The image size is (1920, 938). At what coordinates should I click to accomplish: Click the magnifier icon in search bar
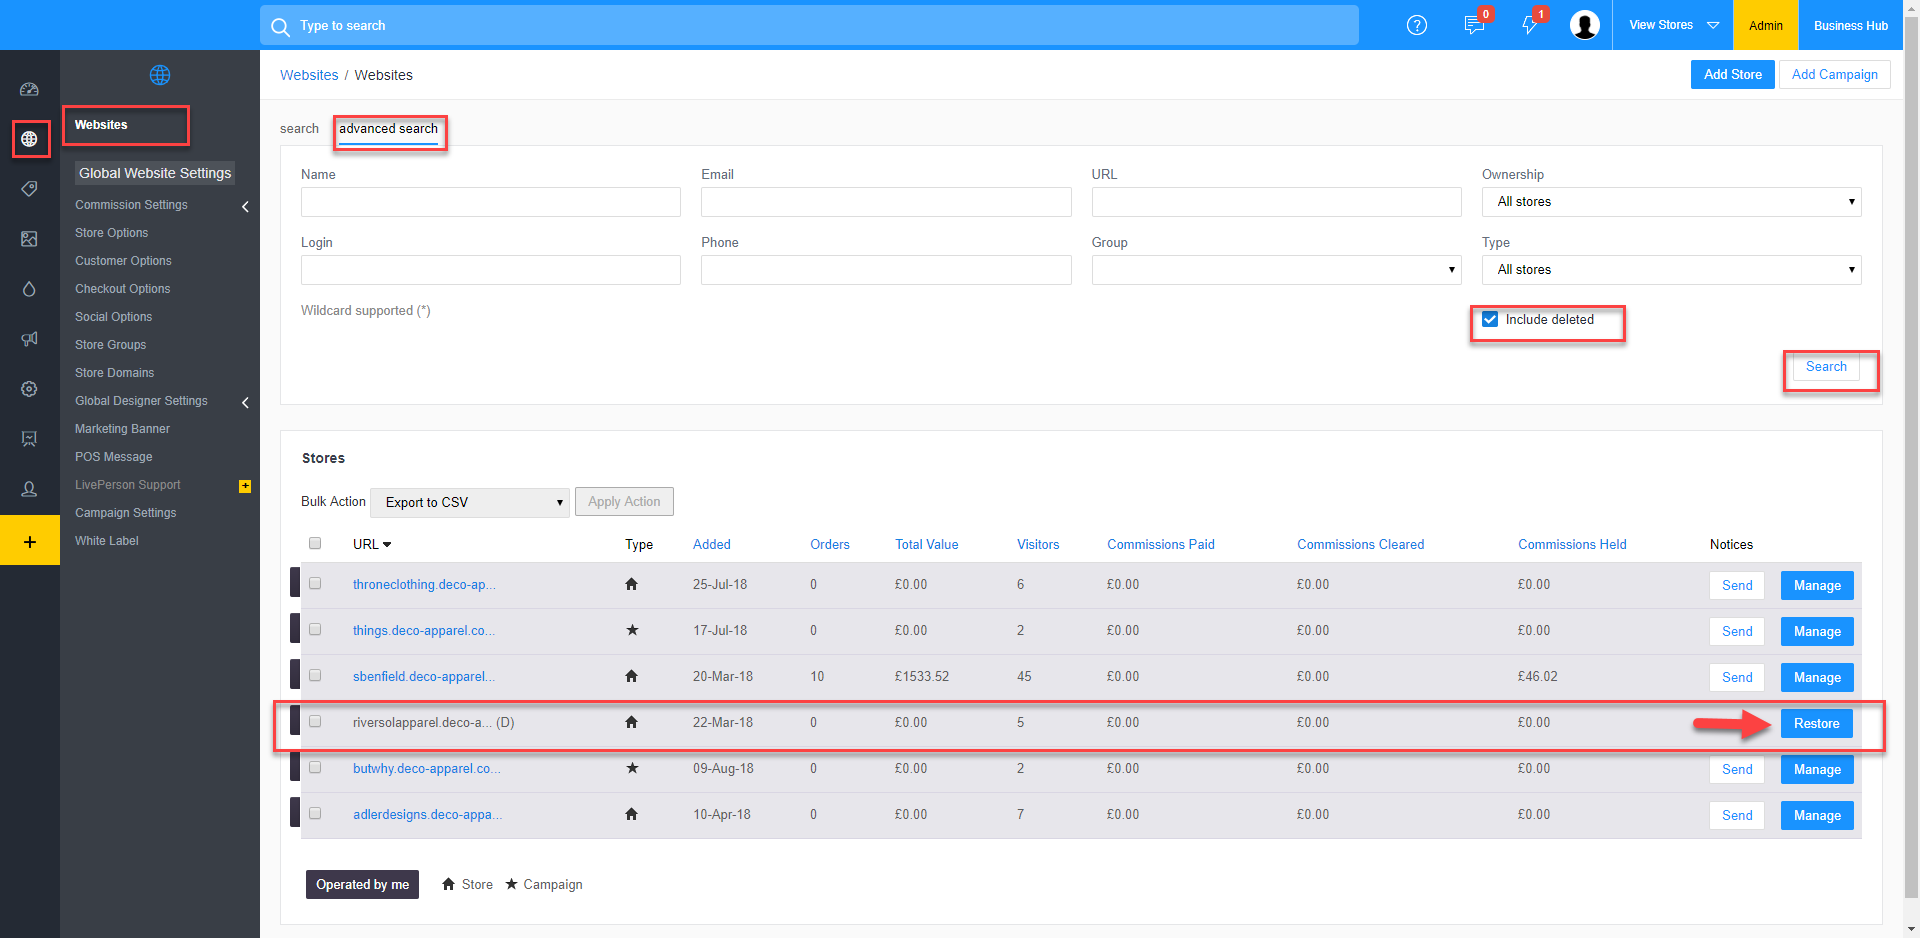(x=281, y=26)
